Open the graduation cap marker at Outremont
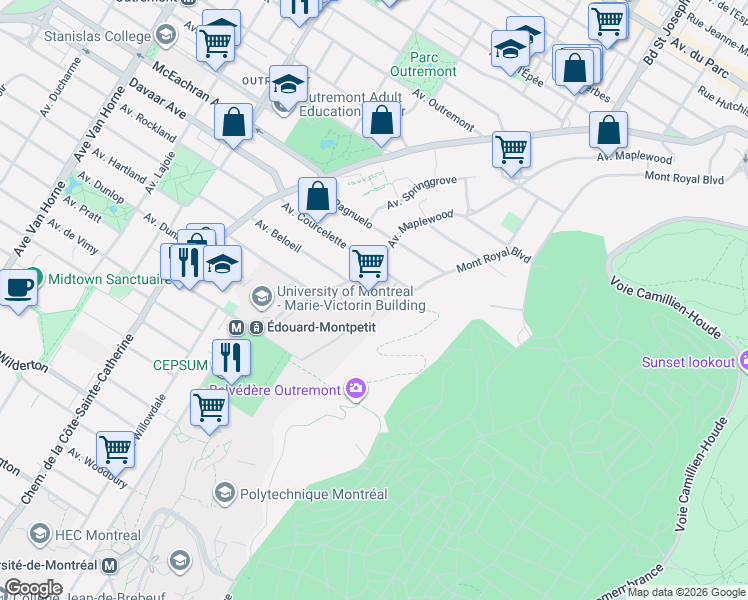748x600 pixels. pos(288,86)
